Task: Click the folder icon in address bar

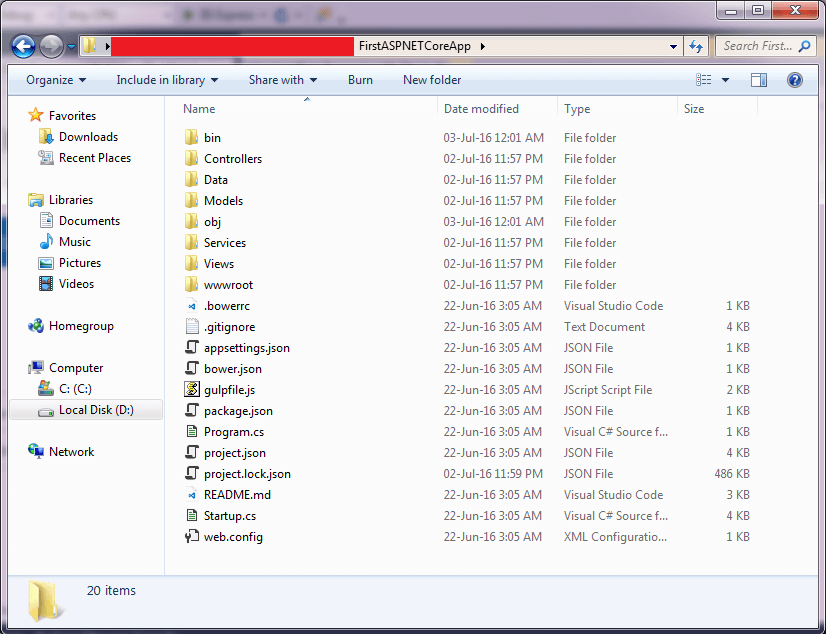Action: click(89, 46)
